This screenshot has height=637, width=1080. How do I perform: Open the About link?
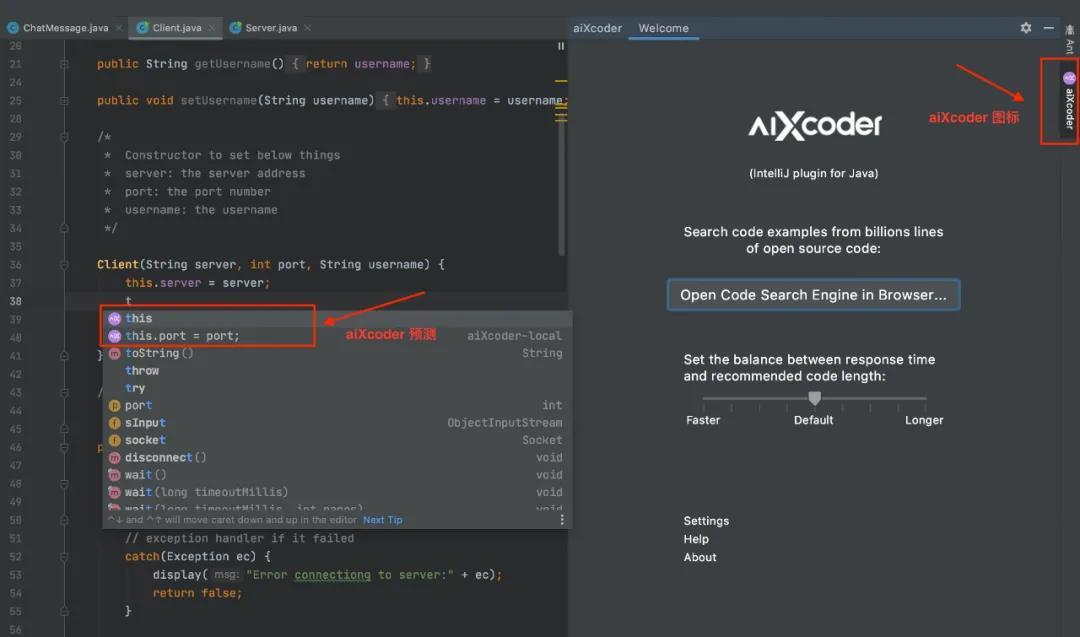700,557
